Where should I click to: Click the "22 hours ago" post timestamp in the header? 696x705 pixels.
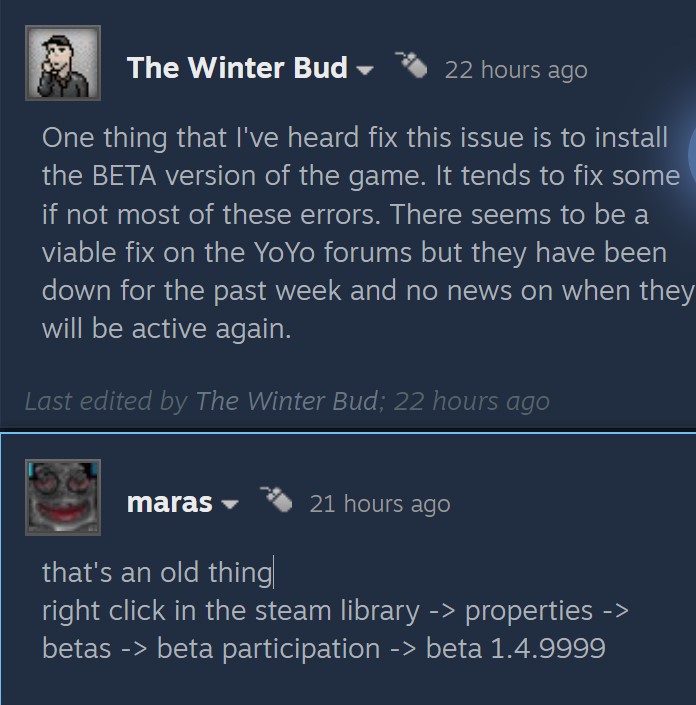[x=515, y=70]
